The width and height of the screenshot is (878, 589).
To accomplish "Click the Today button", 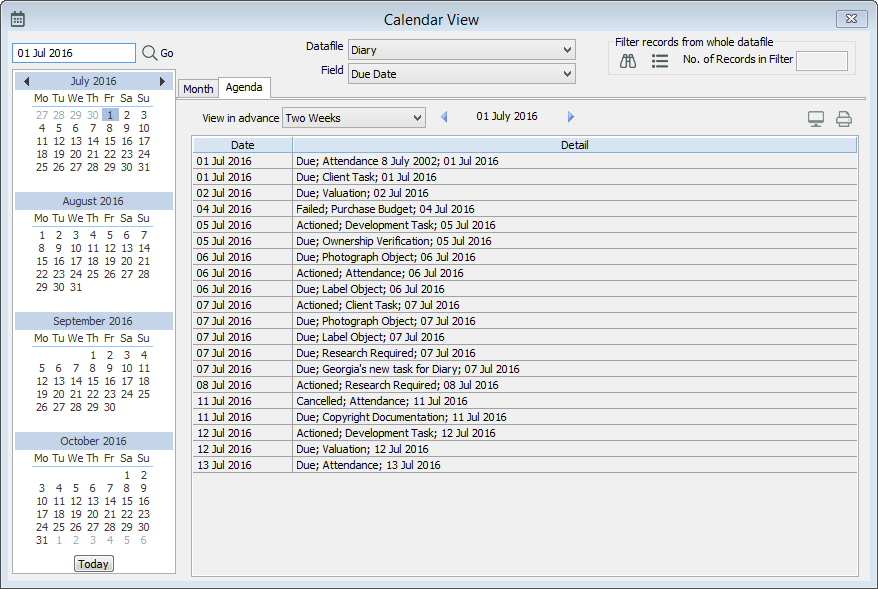I will point(94,564).
